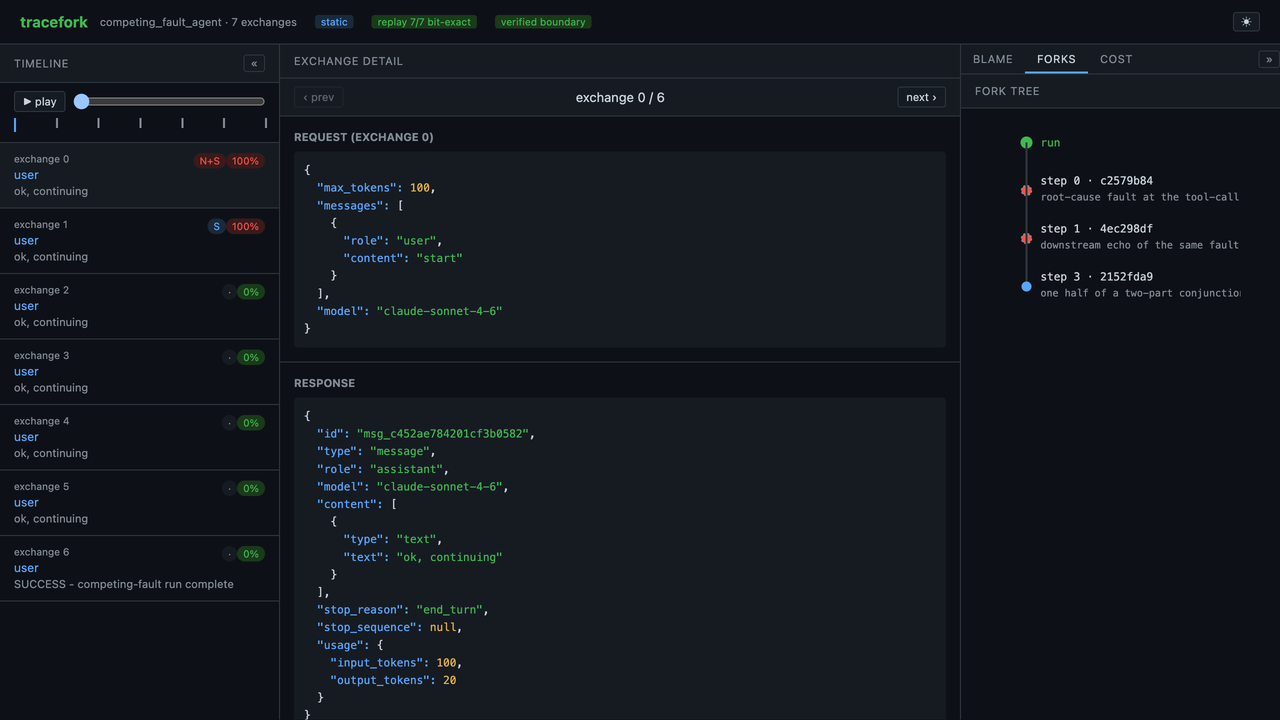
Task: Click the N+S badge on exchange 0
Action: tap(210, 161)
